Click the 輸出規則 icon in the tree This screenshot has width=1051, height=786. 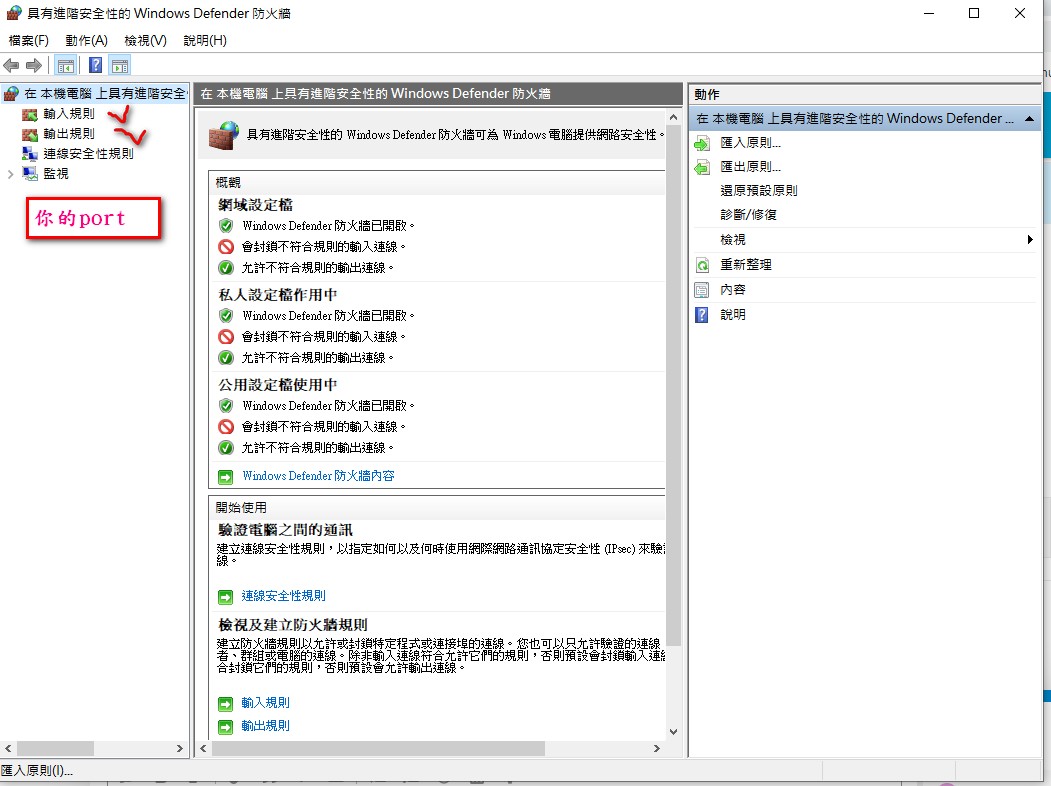pyautogui.click(x=29, y=135)
